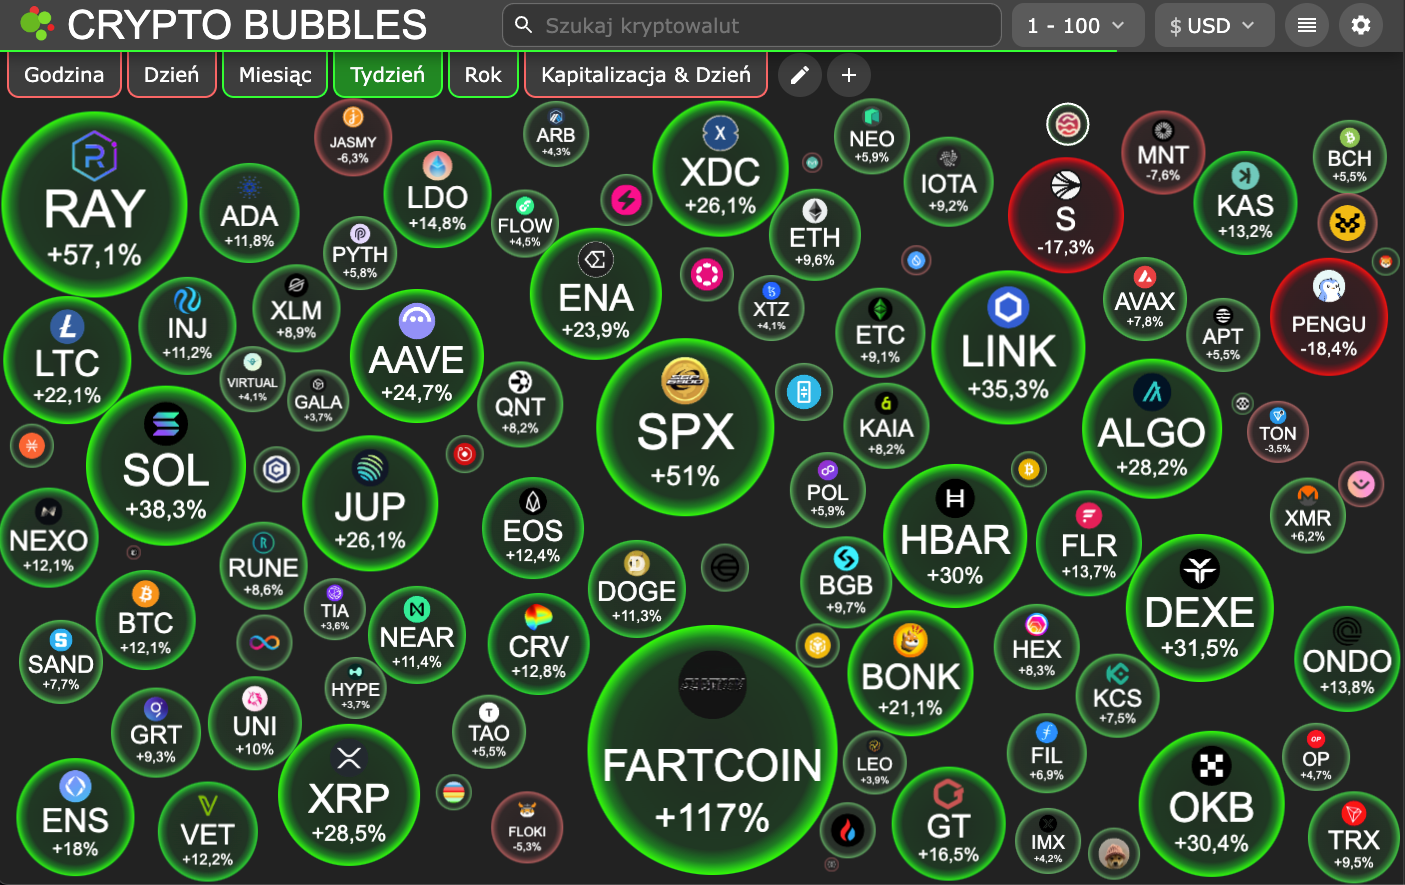The width and height of the screenshot is (1405, 885).
Task: Select the FARTCOIN bubble
Action: tap(712, 750)
